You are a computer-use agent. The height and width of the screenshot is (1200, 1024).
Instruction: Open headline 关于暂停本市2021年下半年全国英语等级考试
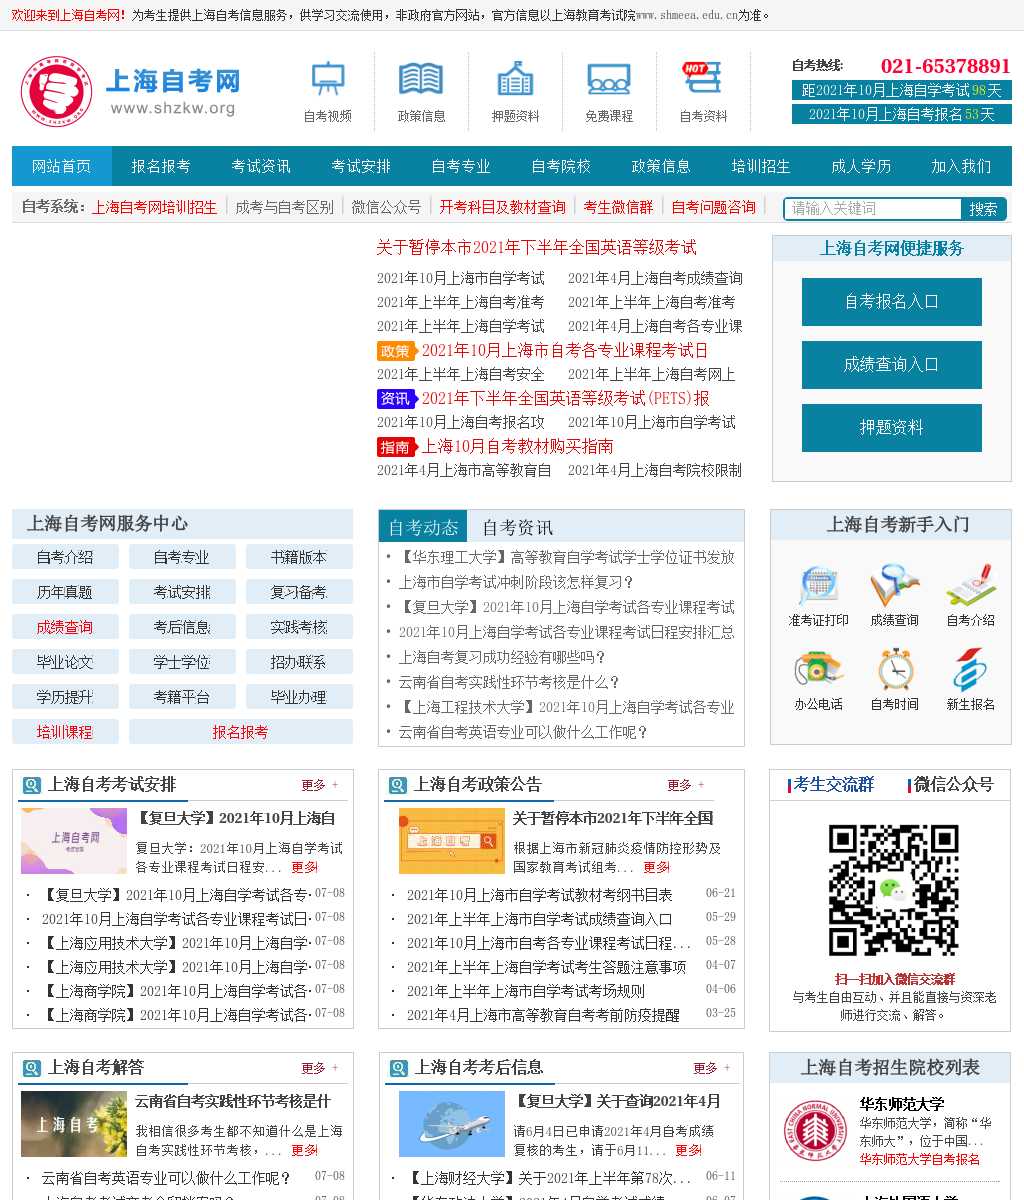[x=536, y=247]
